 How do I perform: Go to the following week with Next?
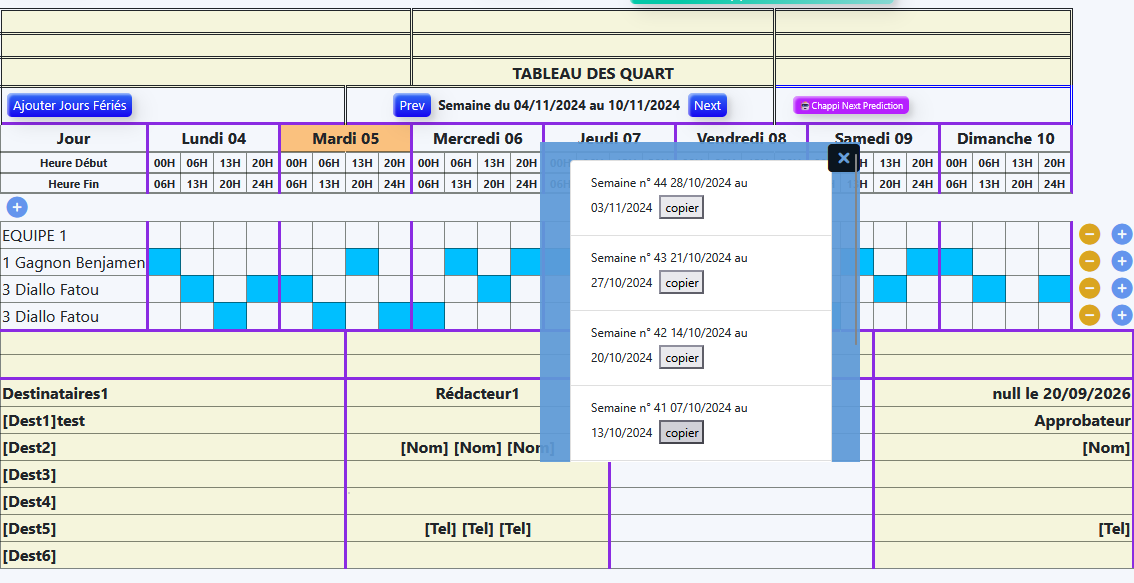click(x=707, y=106)
